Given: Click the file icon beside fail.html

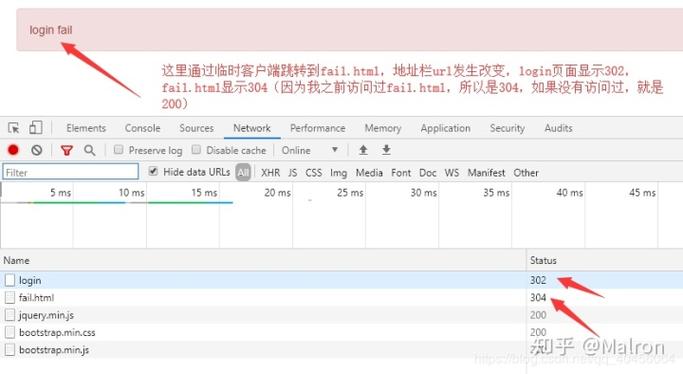Looking at the screenshot, I should [10, 297].
